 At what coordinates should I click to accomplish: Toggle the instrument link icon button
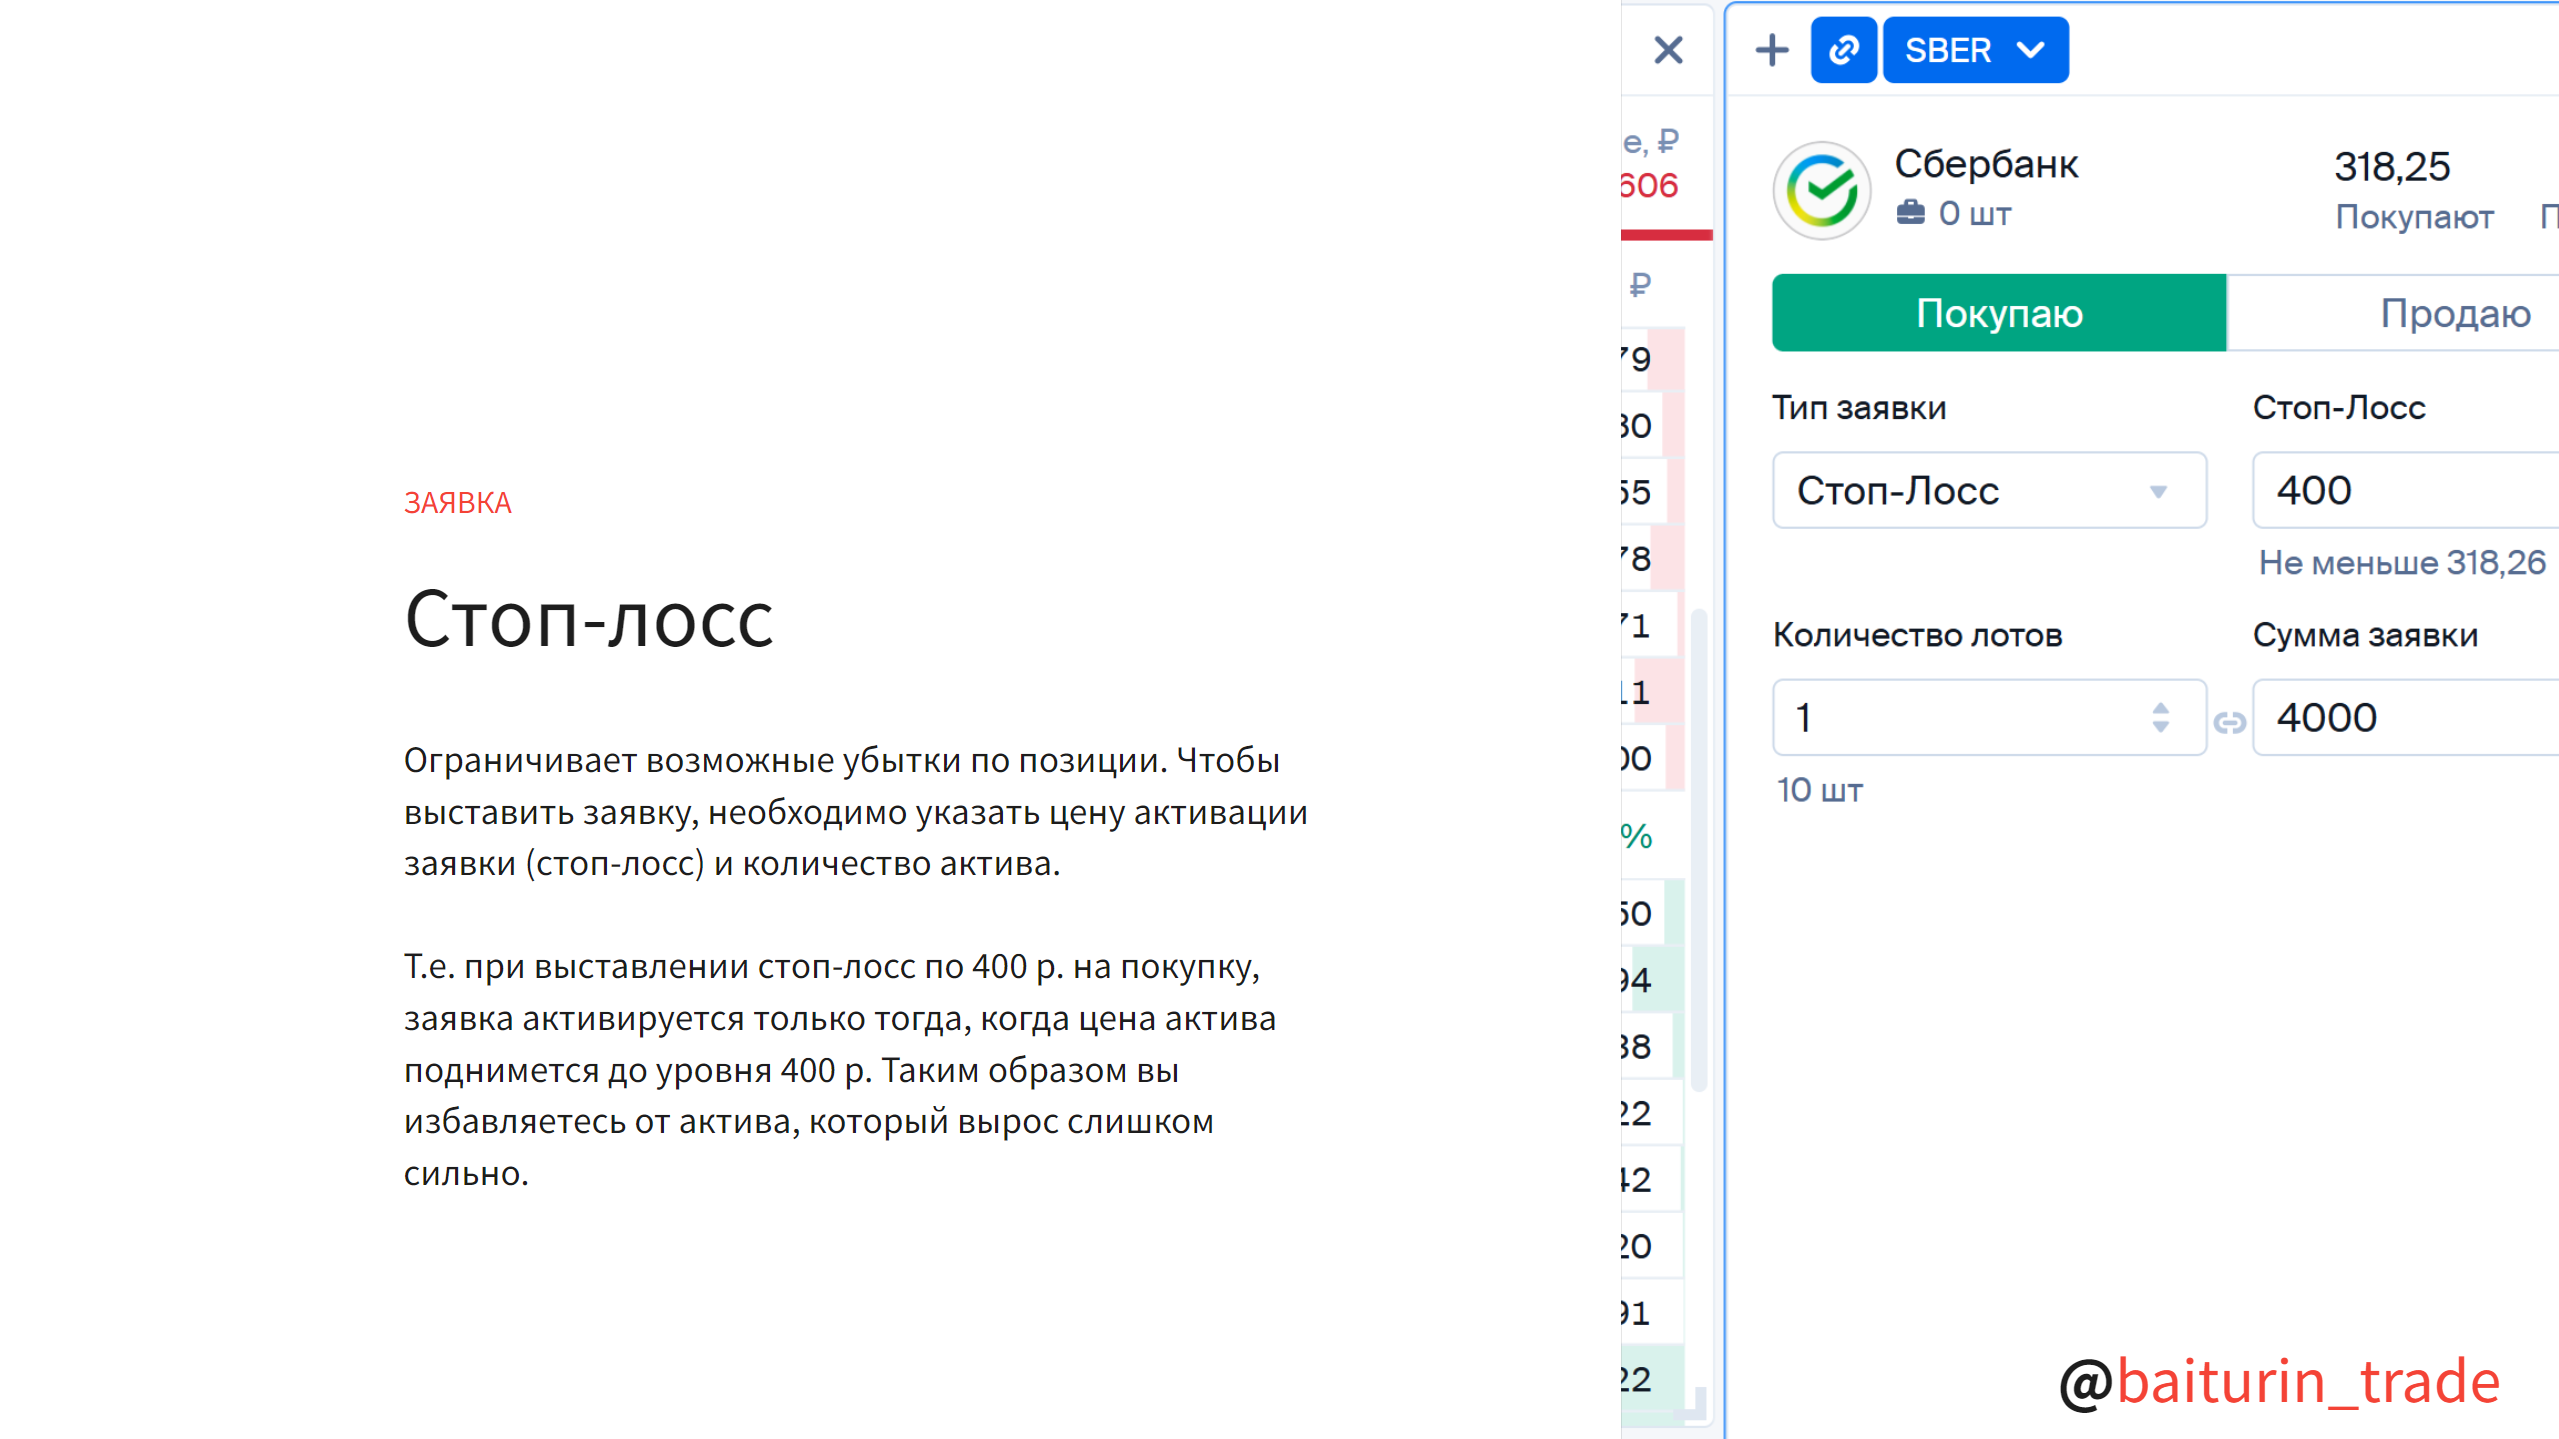pos(1843,50)
